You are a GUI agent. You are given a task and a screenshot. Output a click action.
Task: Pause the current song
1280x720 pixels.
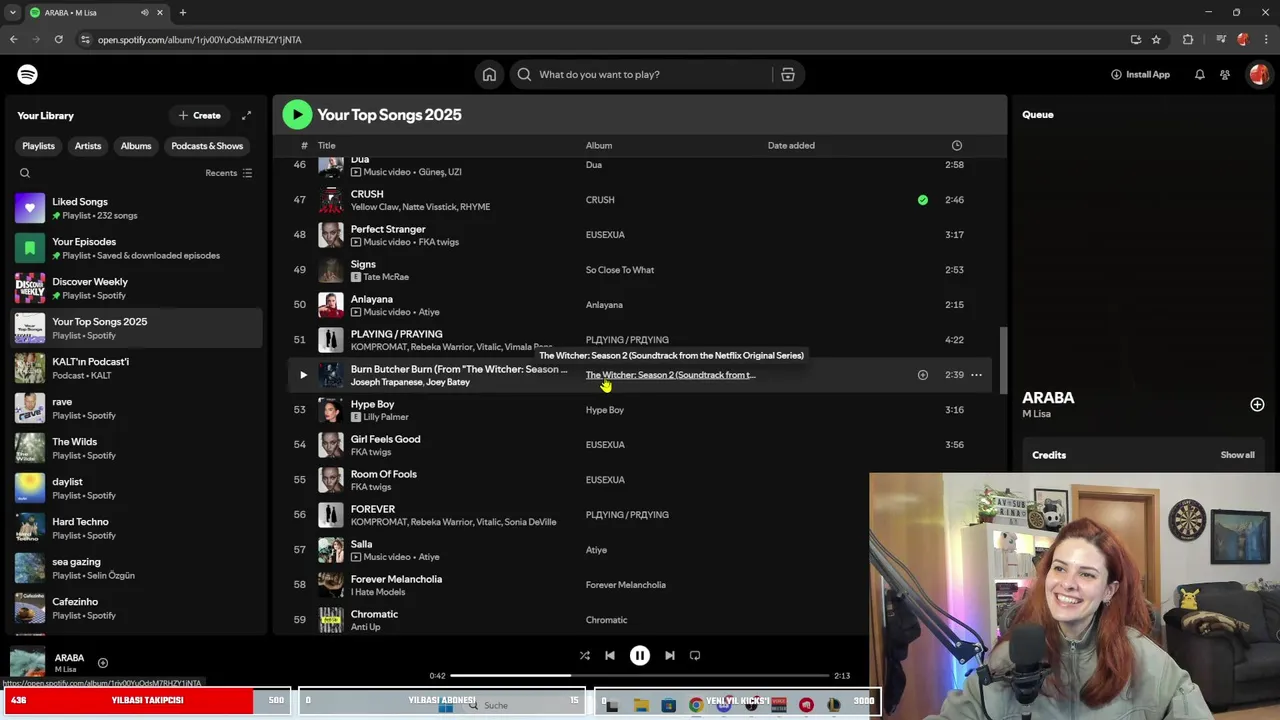tap(640, 655)
